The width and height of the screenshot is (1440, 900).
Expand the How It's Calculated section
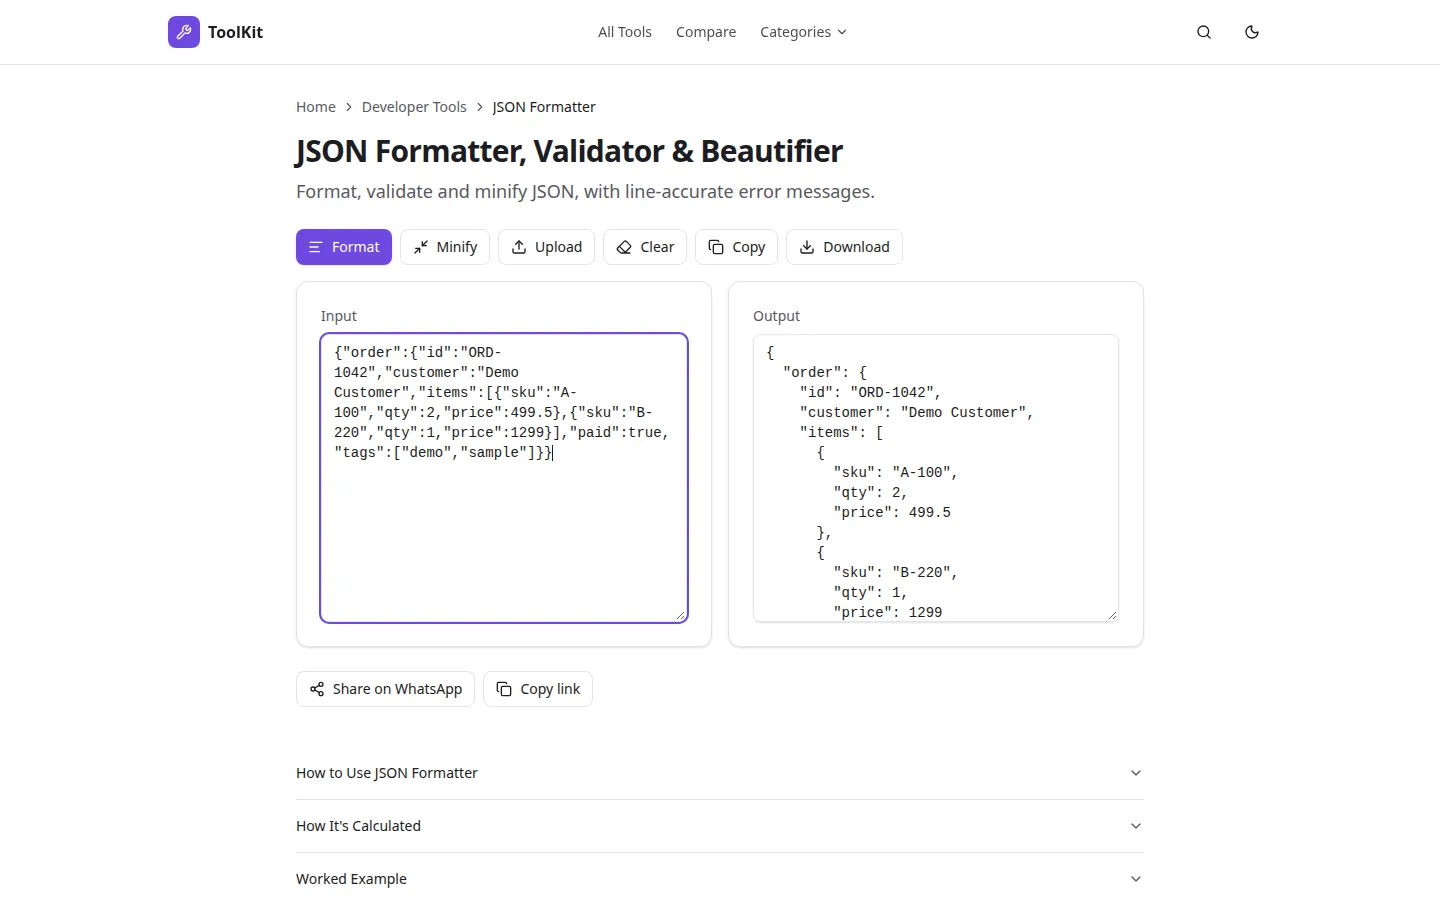coord(720,826)
